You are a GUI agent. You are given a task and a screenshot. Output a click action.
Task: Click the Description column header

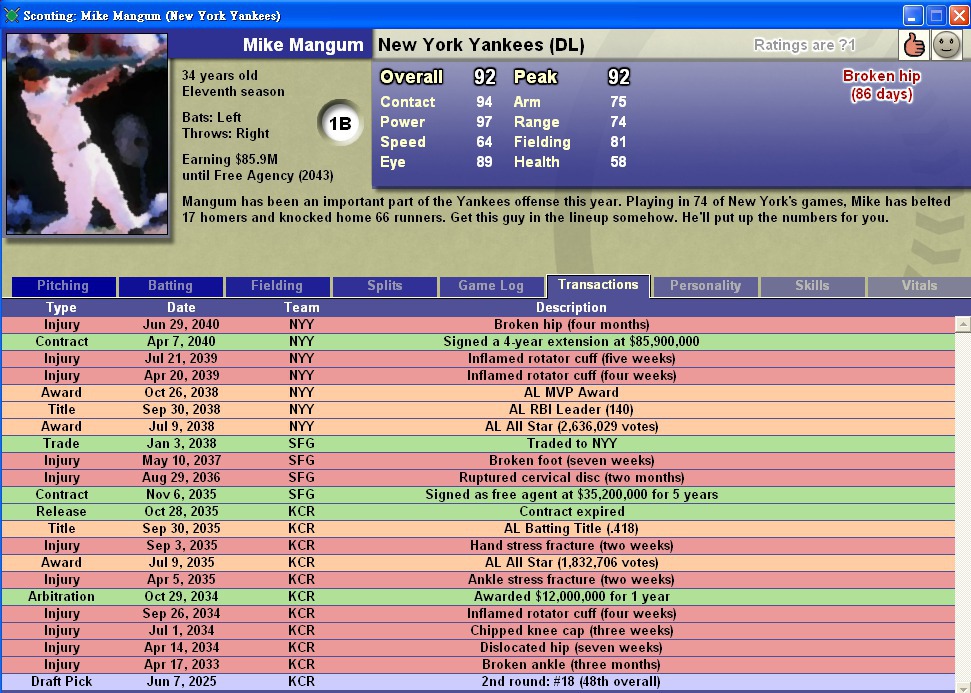[x=571, y=307]
